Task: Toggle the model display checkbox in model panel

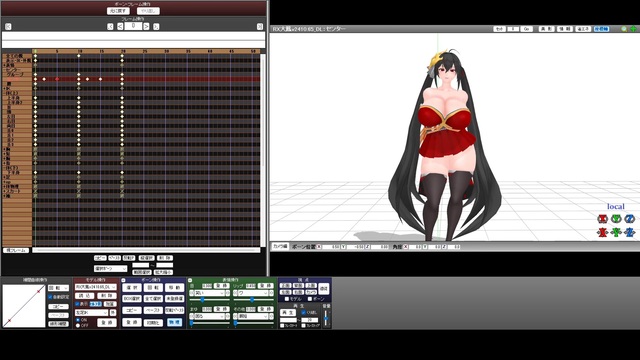Action: tap(77, 304)
